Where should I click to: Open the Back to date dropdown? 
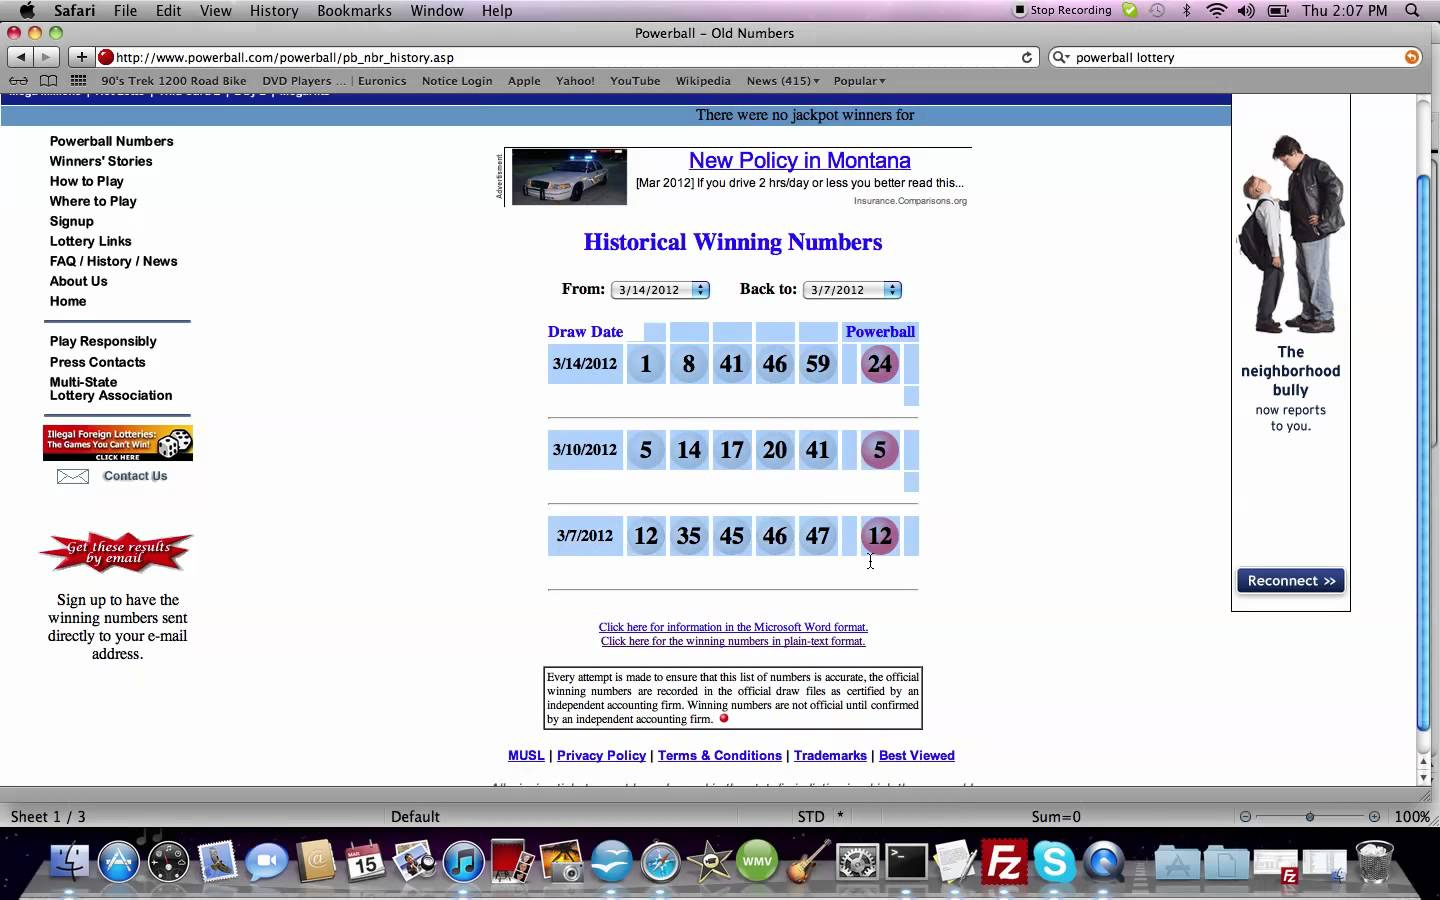tap(852, 290)
